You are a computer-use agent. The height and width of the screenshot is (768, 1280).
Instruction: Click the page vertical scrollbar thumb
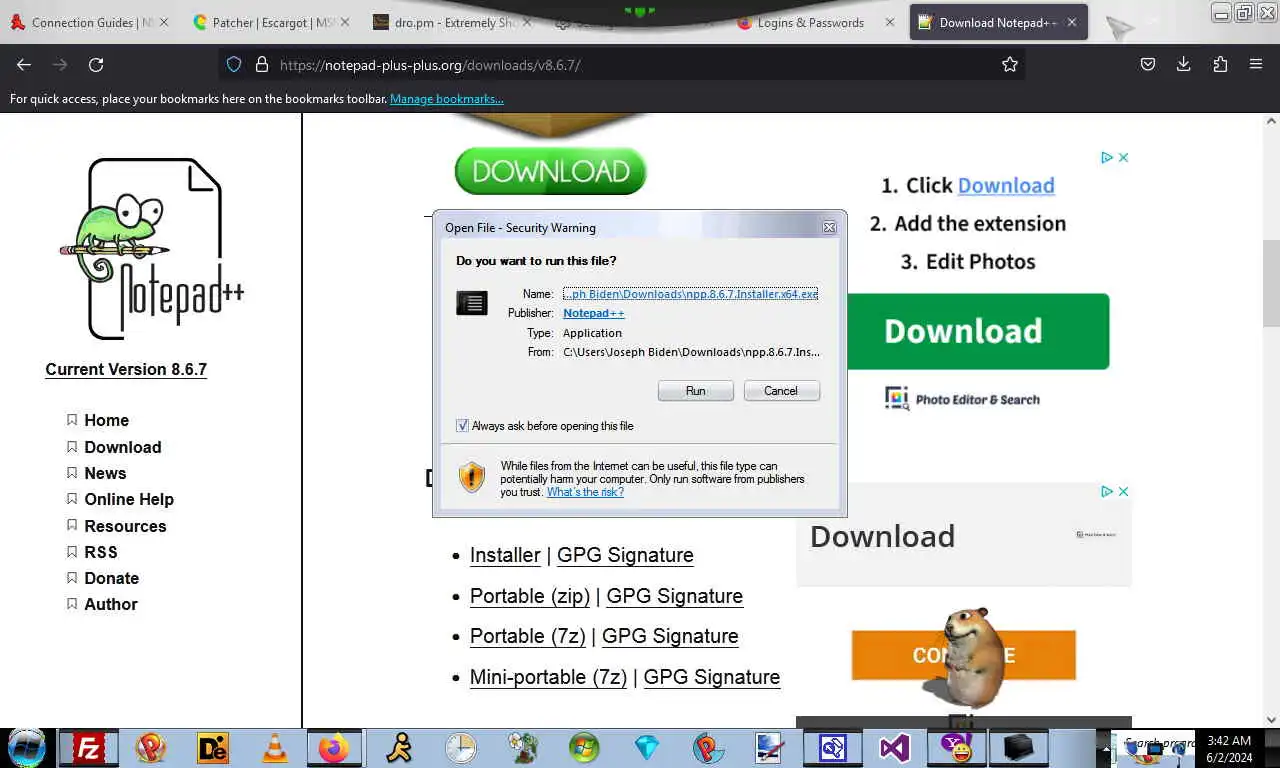tap(1271, 283)
